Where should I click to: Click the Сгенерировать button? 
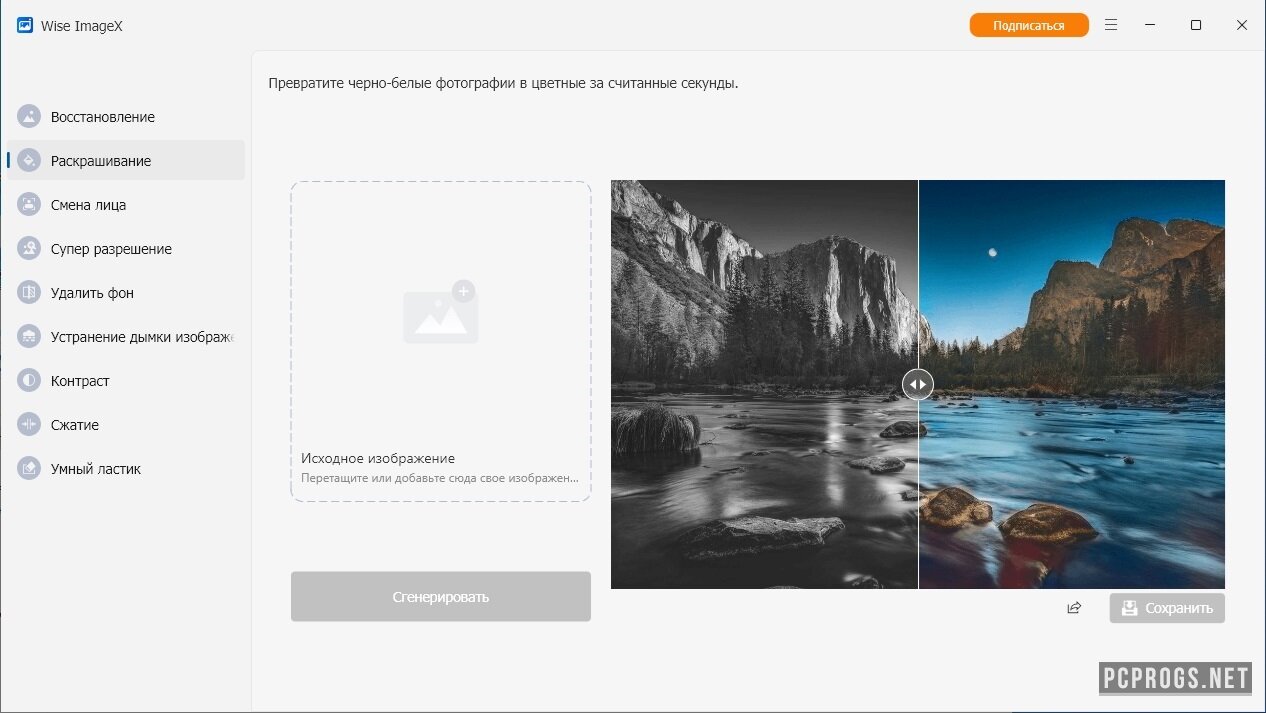(x=441, y=597)
